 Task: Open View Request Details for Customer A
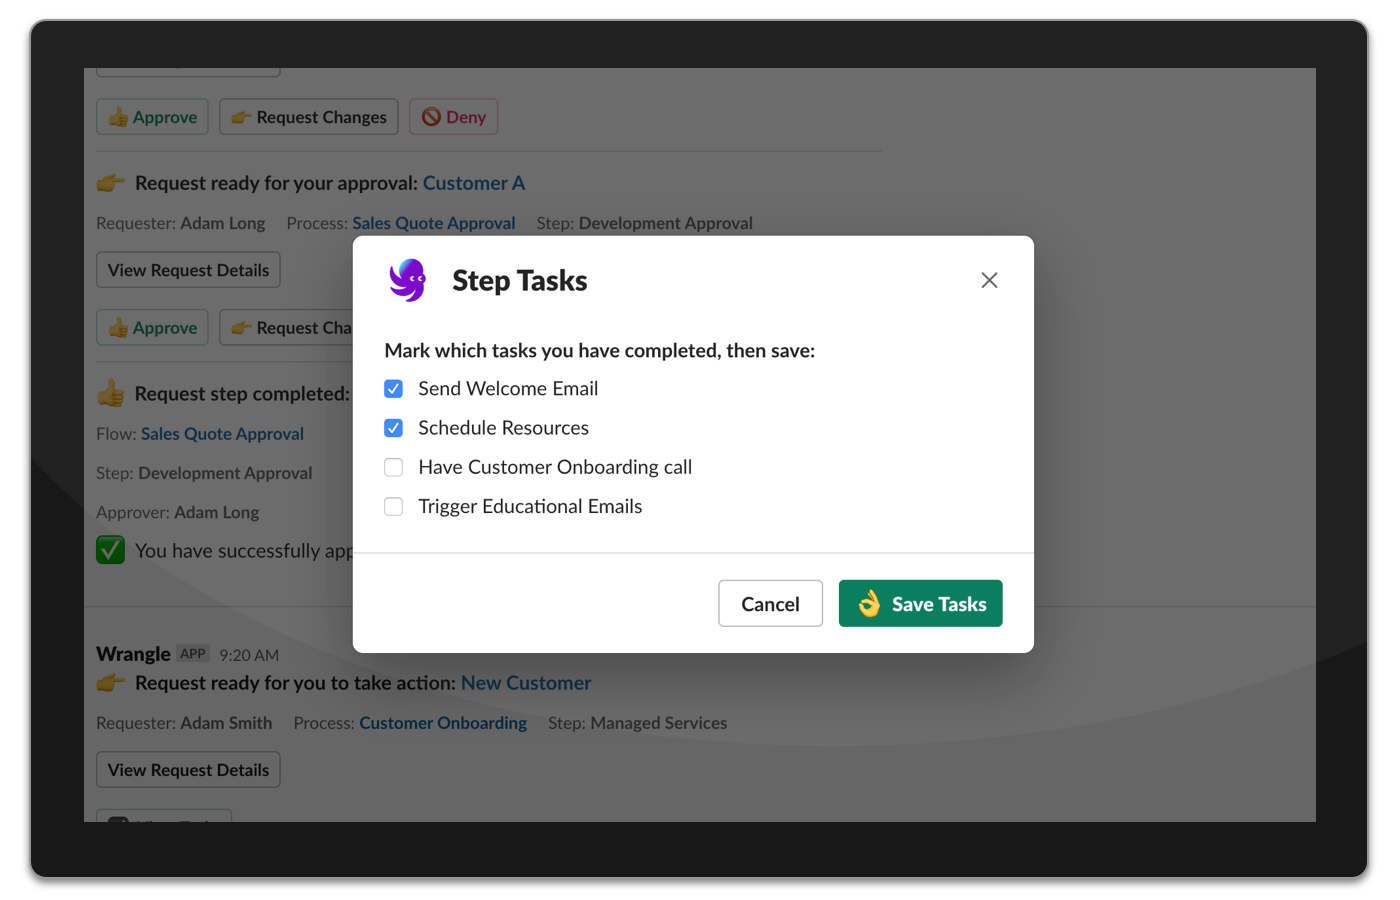pos(188,270)
